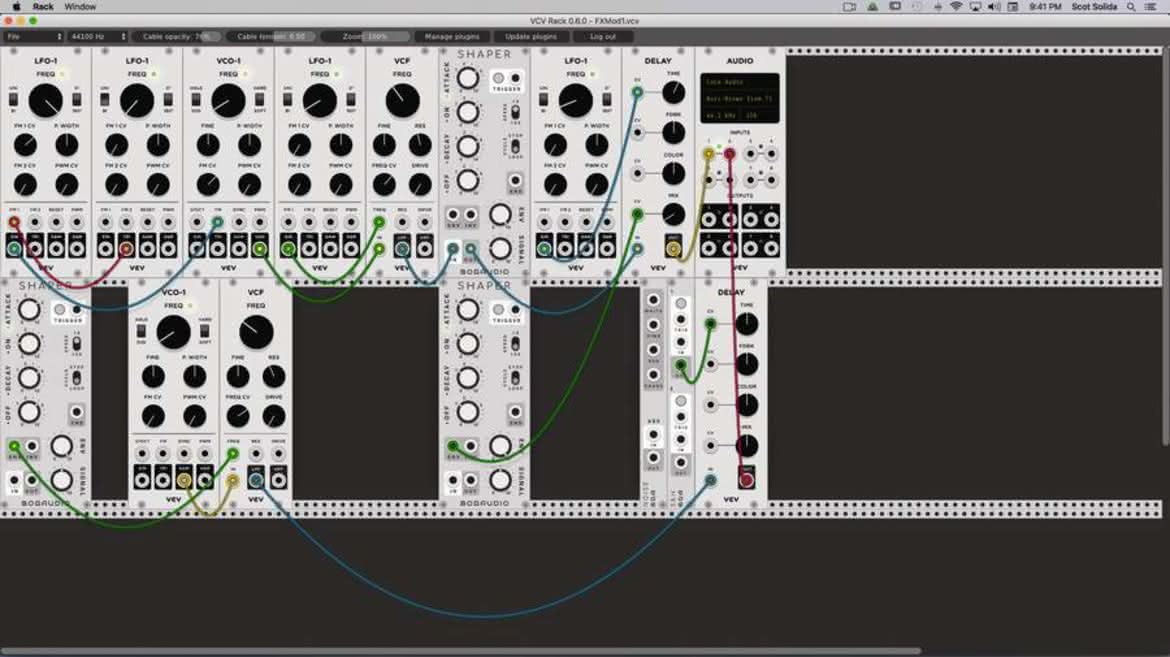Click second LFO-1 red TRI output jack
This screenshot has height=657, width=1170.
point(126,249)
